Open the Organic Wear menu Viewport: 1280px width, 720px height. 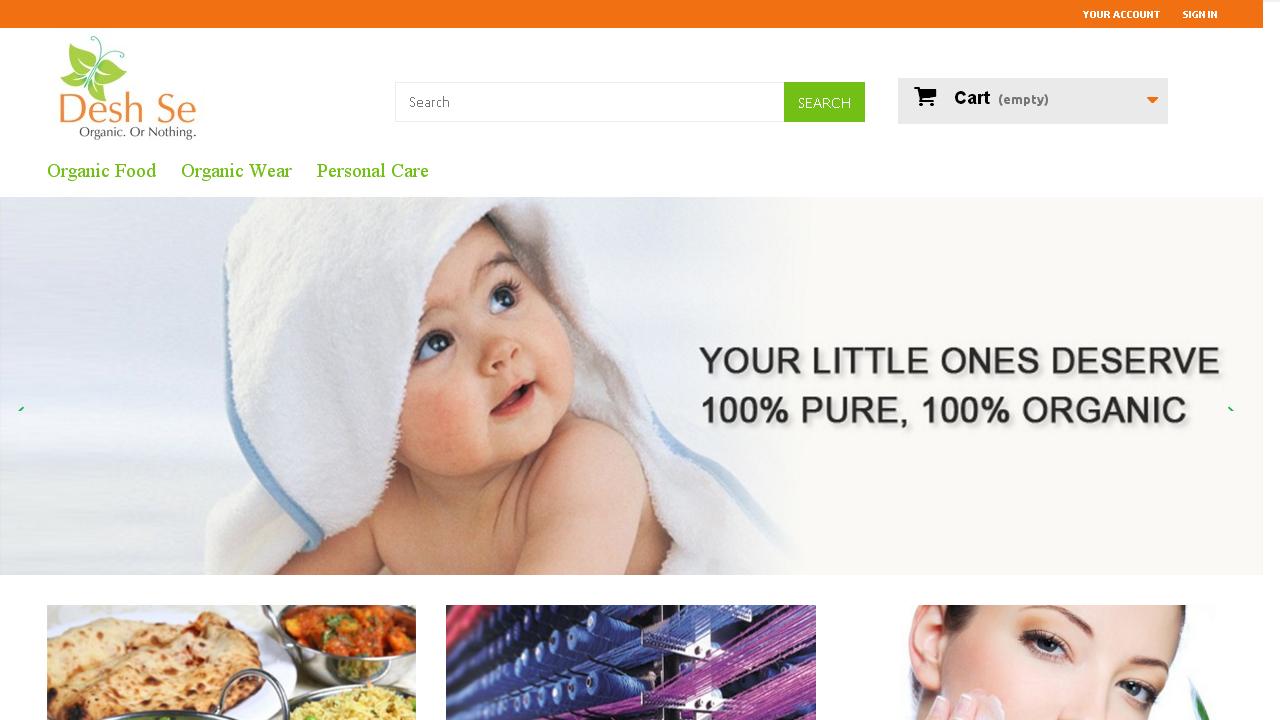[x=236, y=171]
